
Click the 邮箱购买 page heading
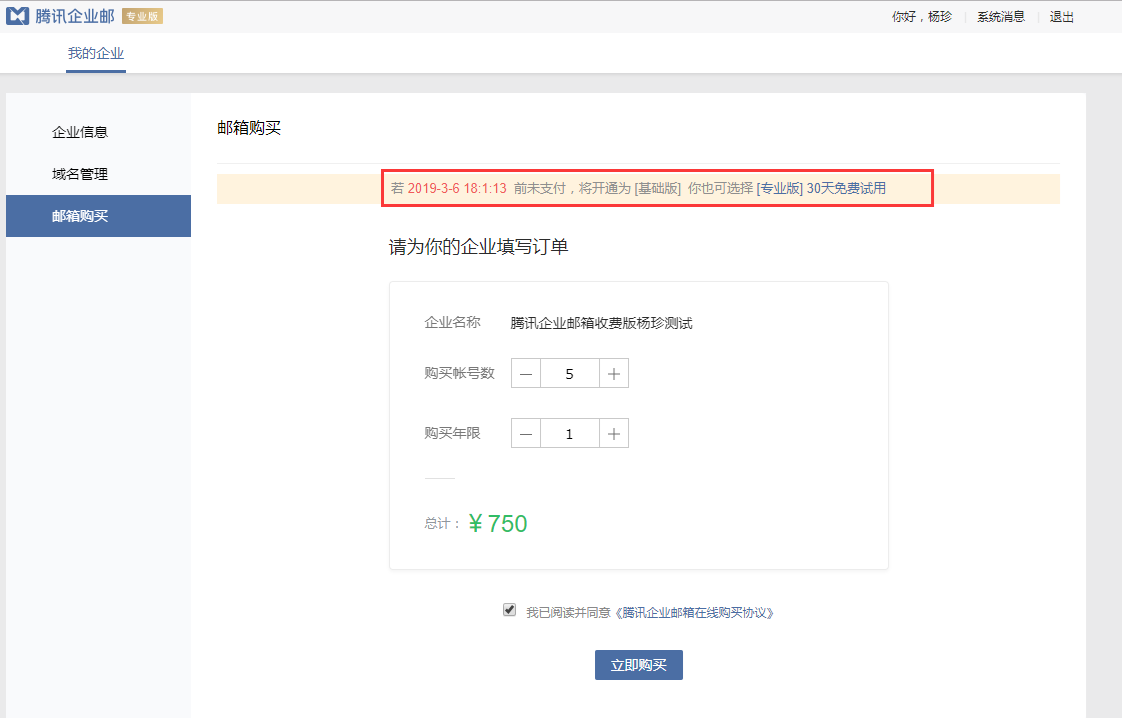pos(249,128)
